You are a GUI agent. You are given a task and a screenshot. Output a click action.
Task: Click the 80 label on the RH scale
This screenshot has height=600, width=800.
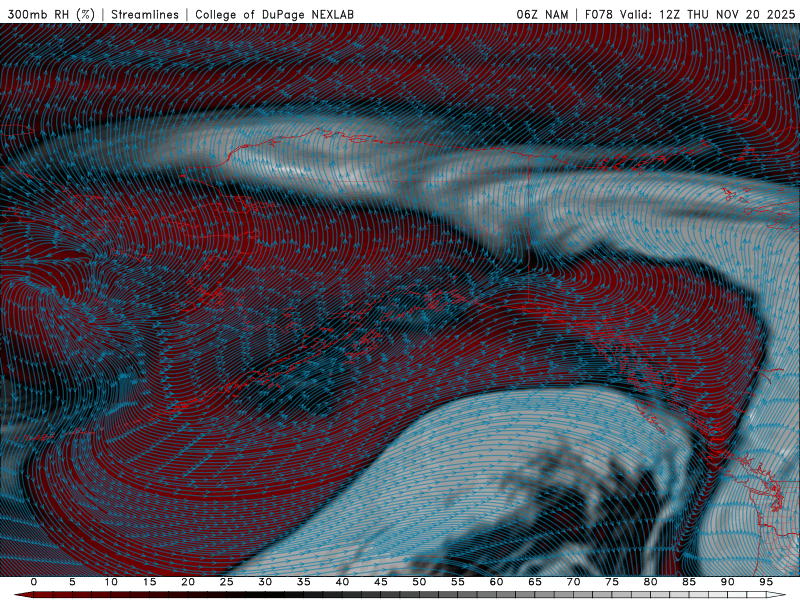click(650, 582)
